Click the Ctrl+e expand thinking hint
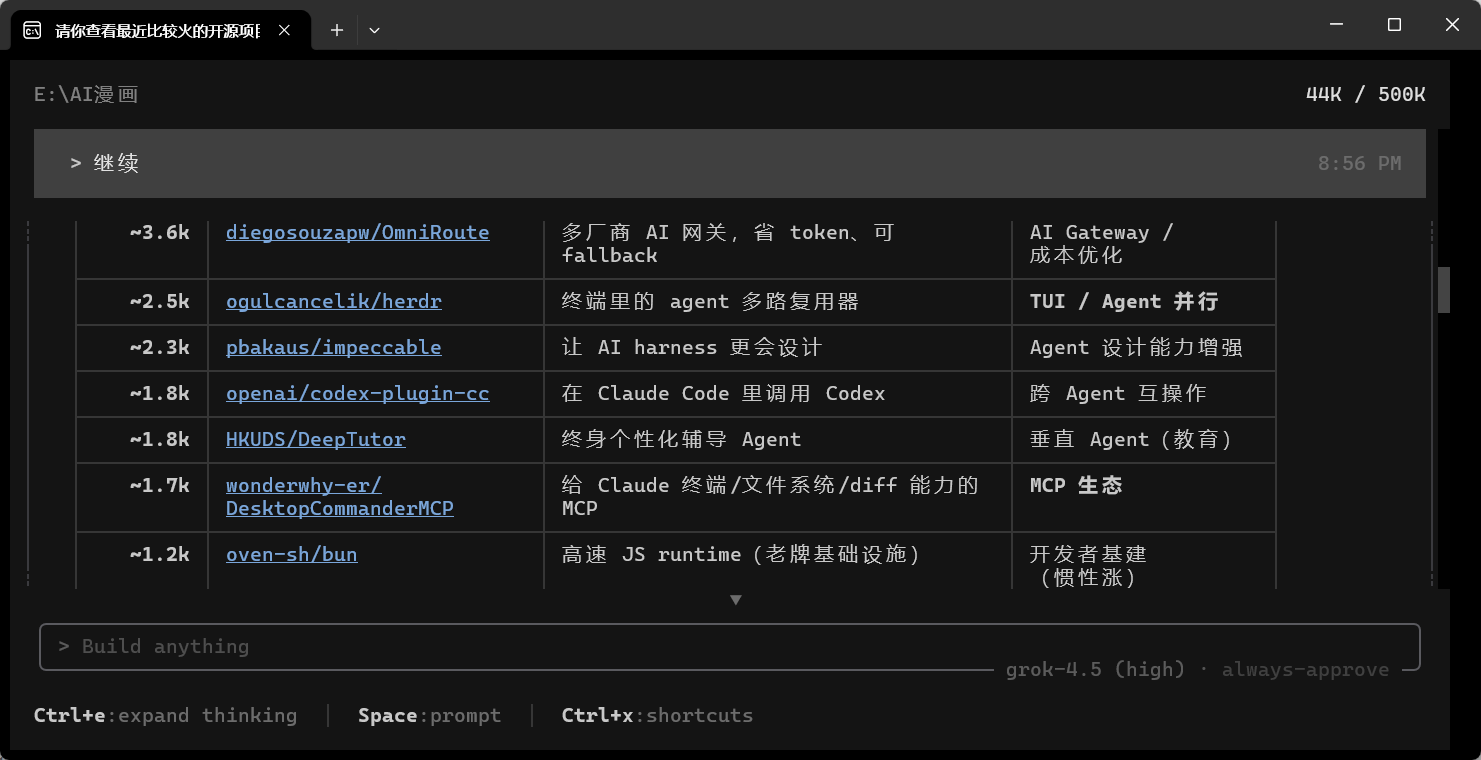This screenshot has width=1481, height=760. tap(166, 716)
